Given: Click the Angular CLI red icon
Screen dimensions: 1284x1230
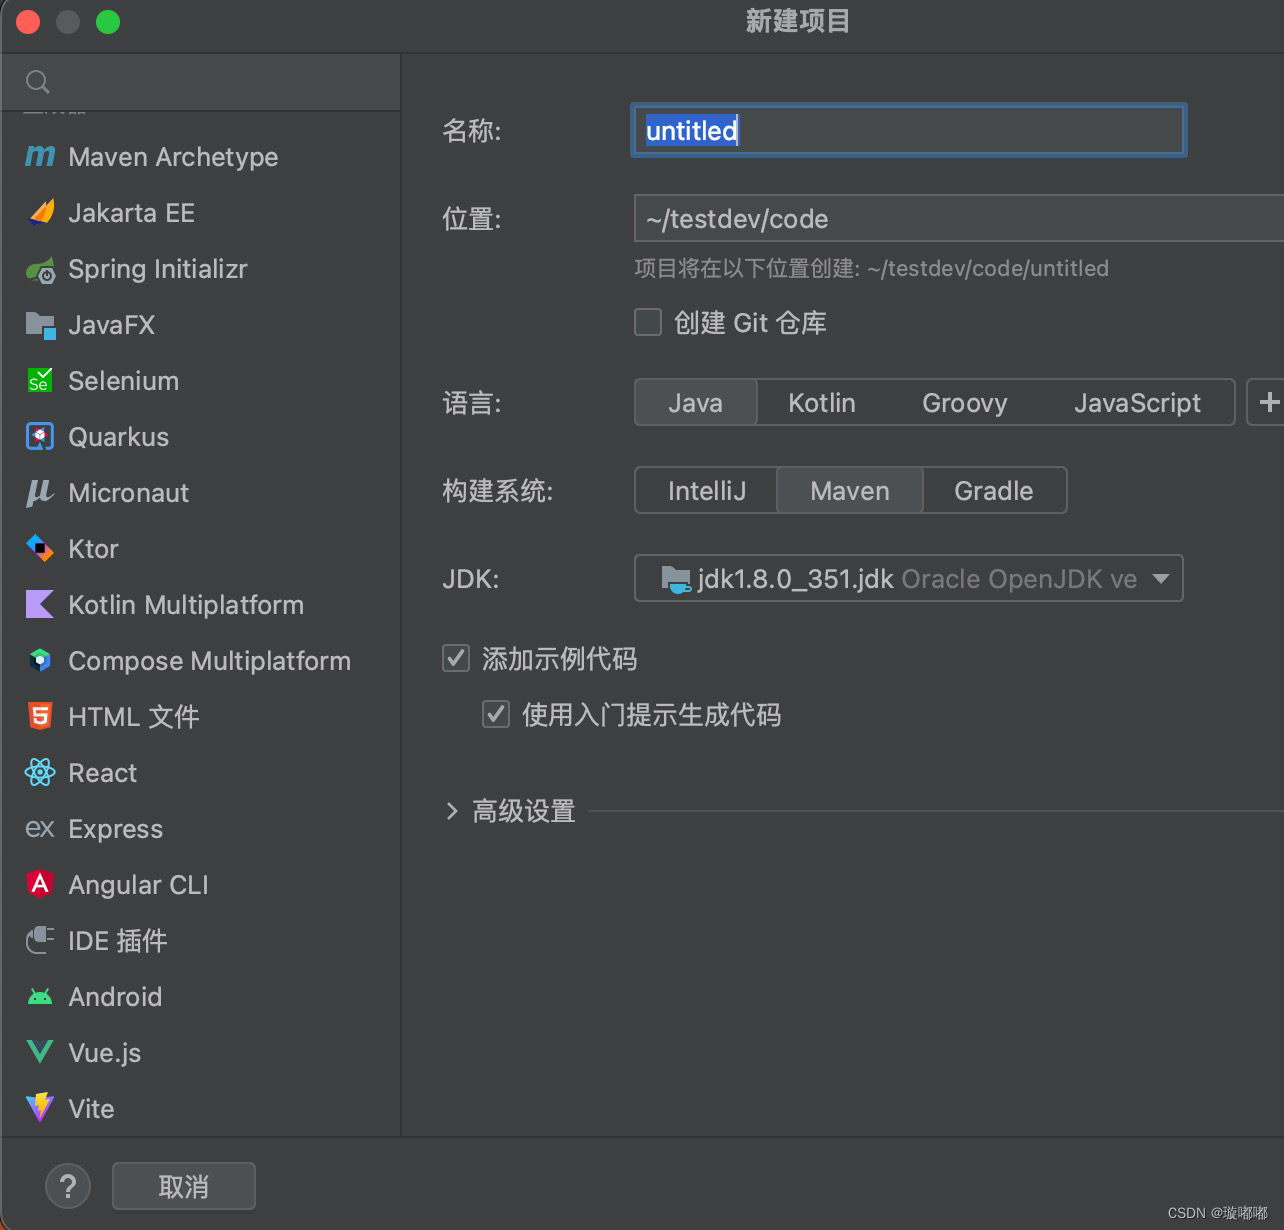Looking at the screenshot, I should [x=40, y=884].
